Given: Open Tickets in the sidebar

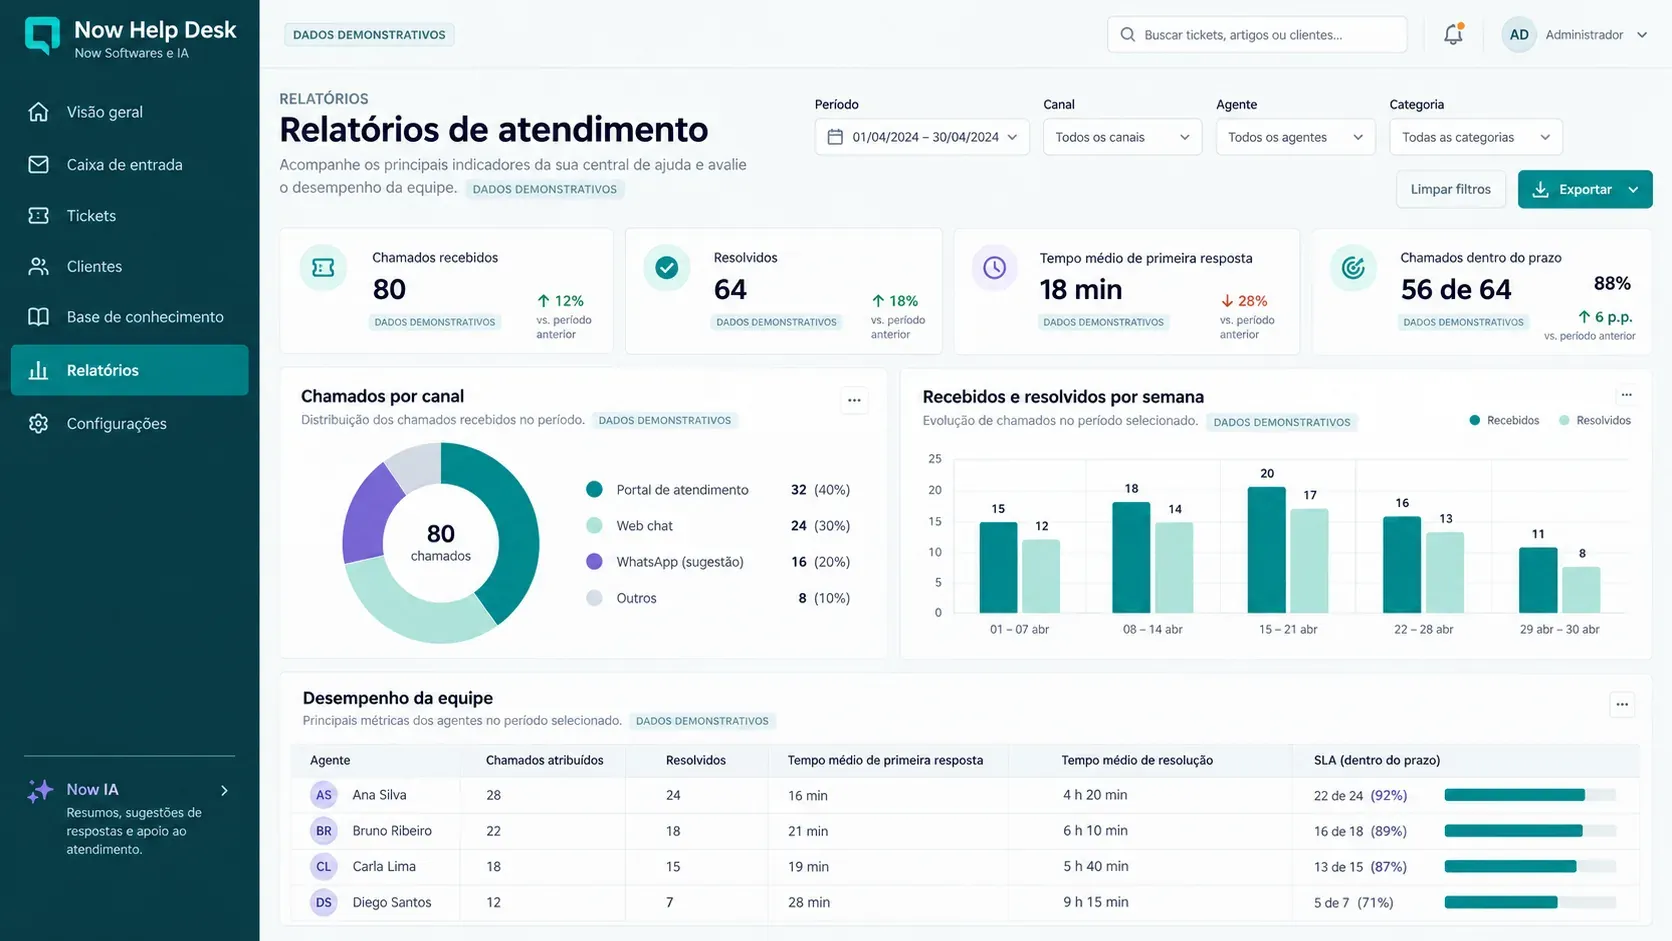Looking at the screenshot, I should [x=130, y=215].
